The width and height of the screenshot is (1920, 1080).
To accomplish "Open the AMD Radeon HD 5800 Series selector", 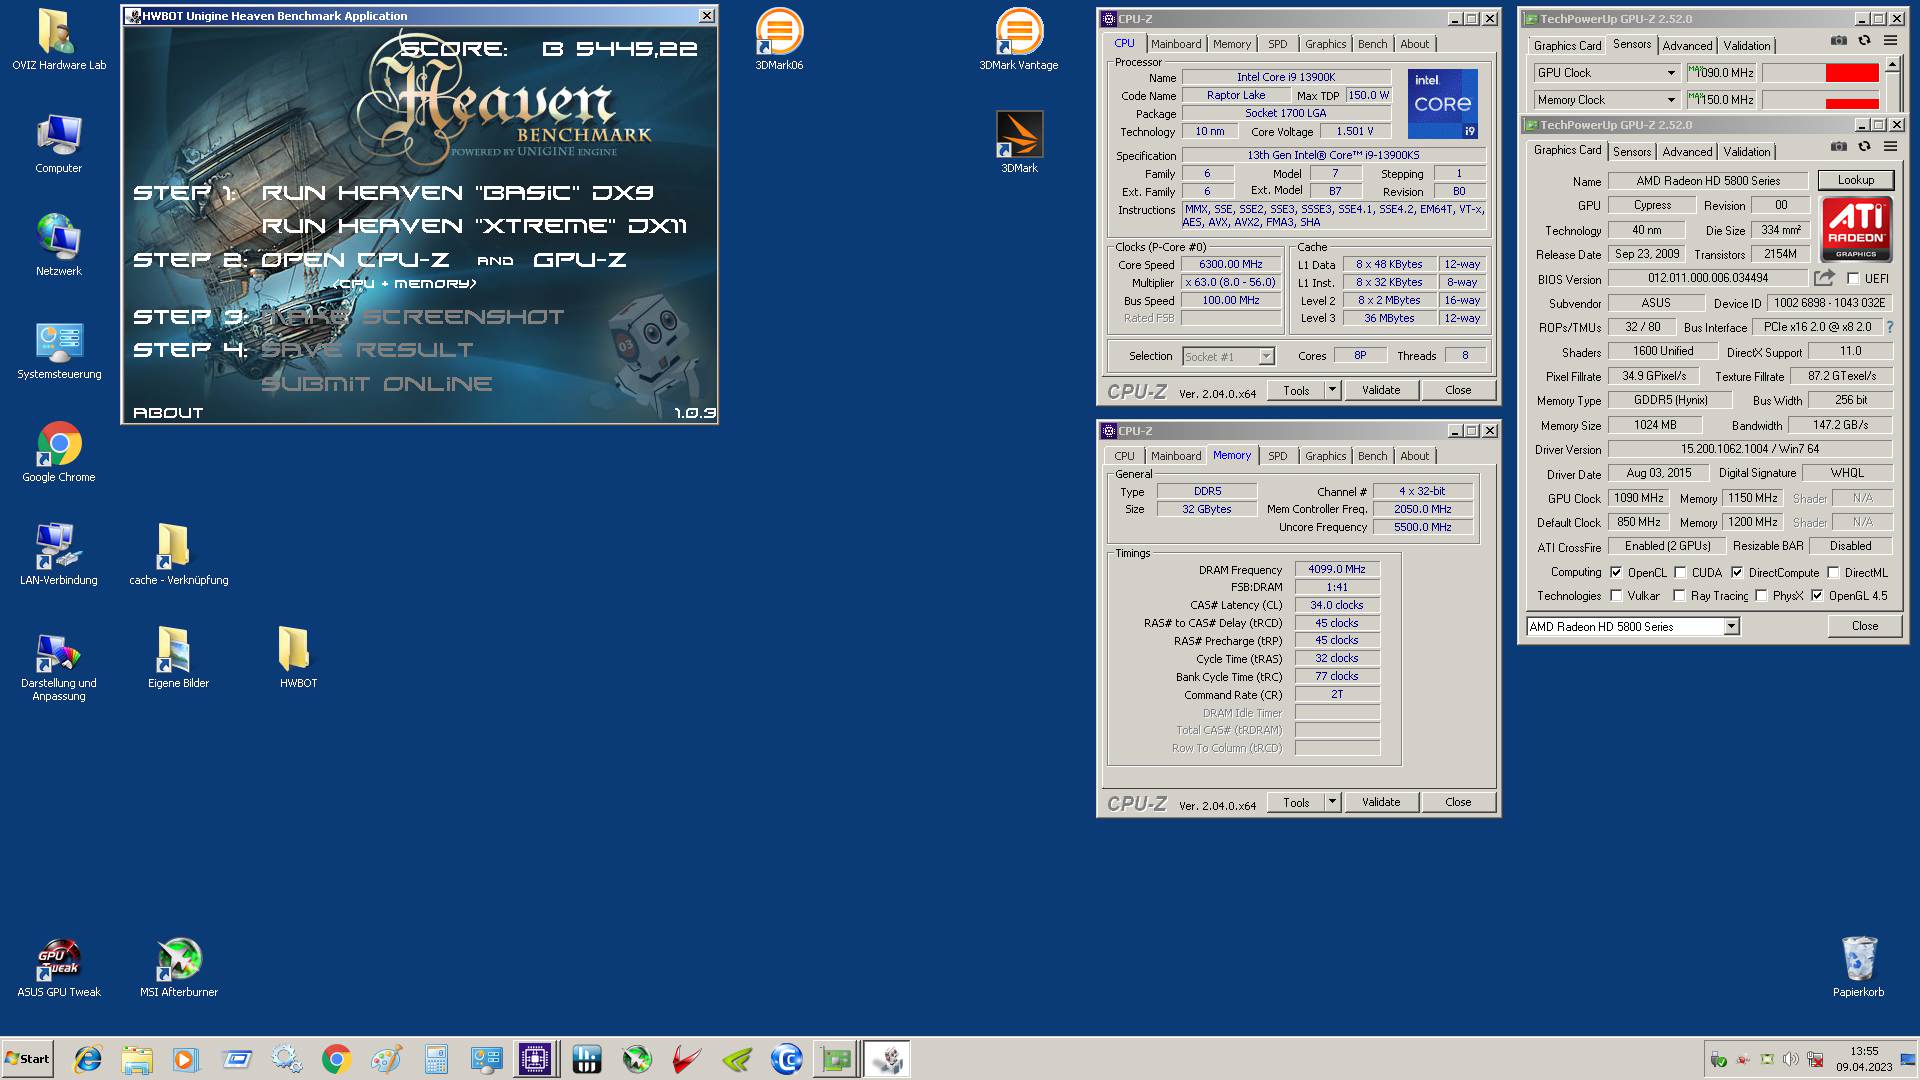I will click(x=1633, y=627).
